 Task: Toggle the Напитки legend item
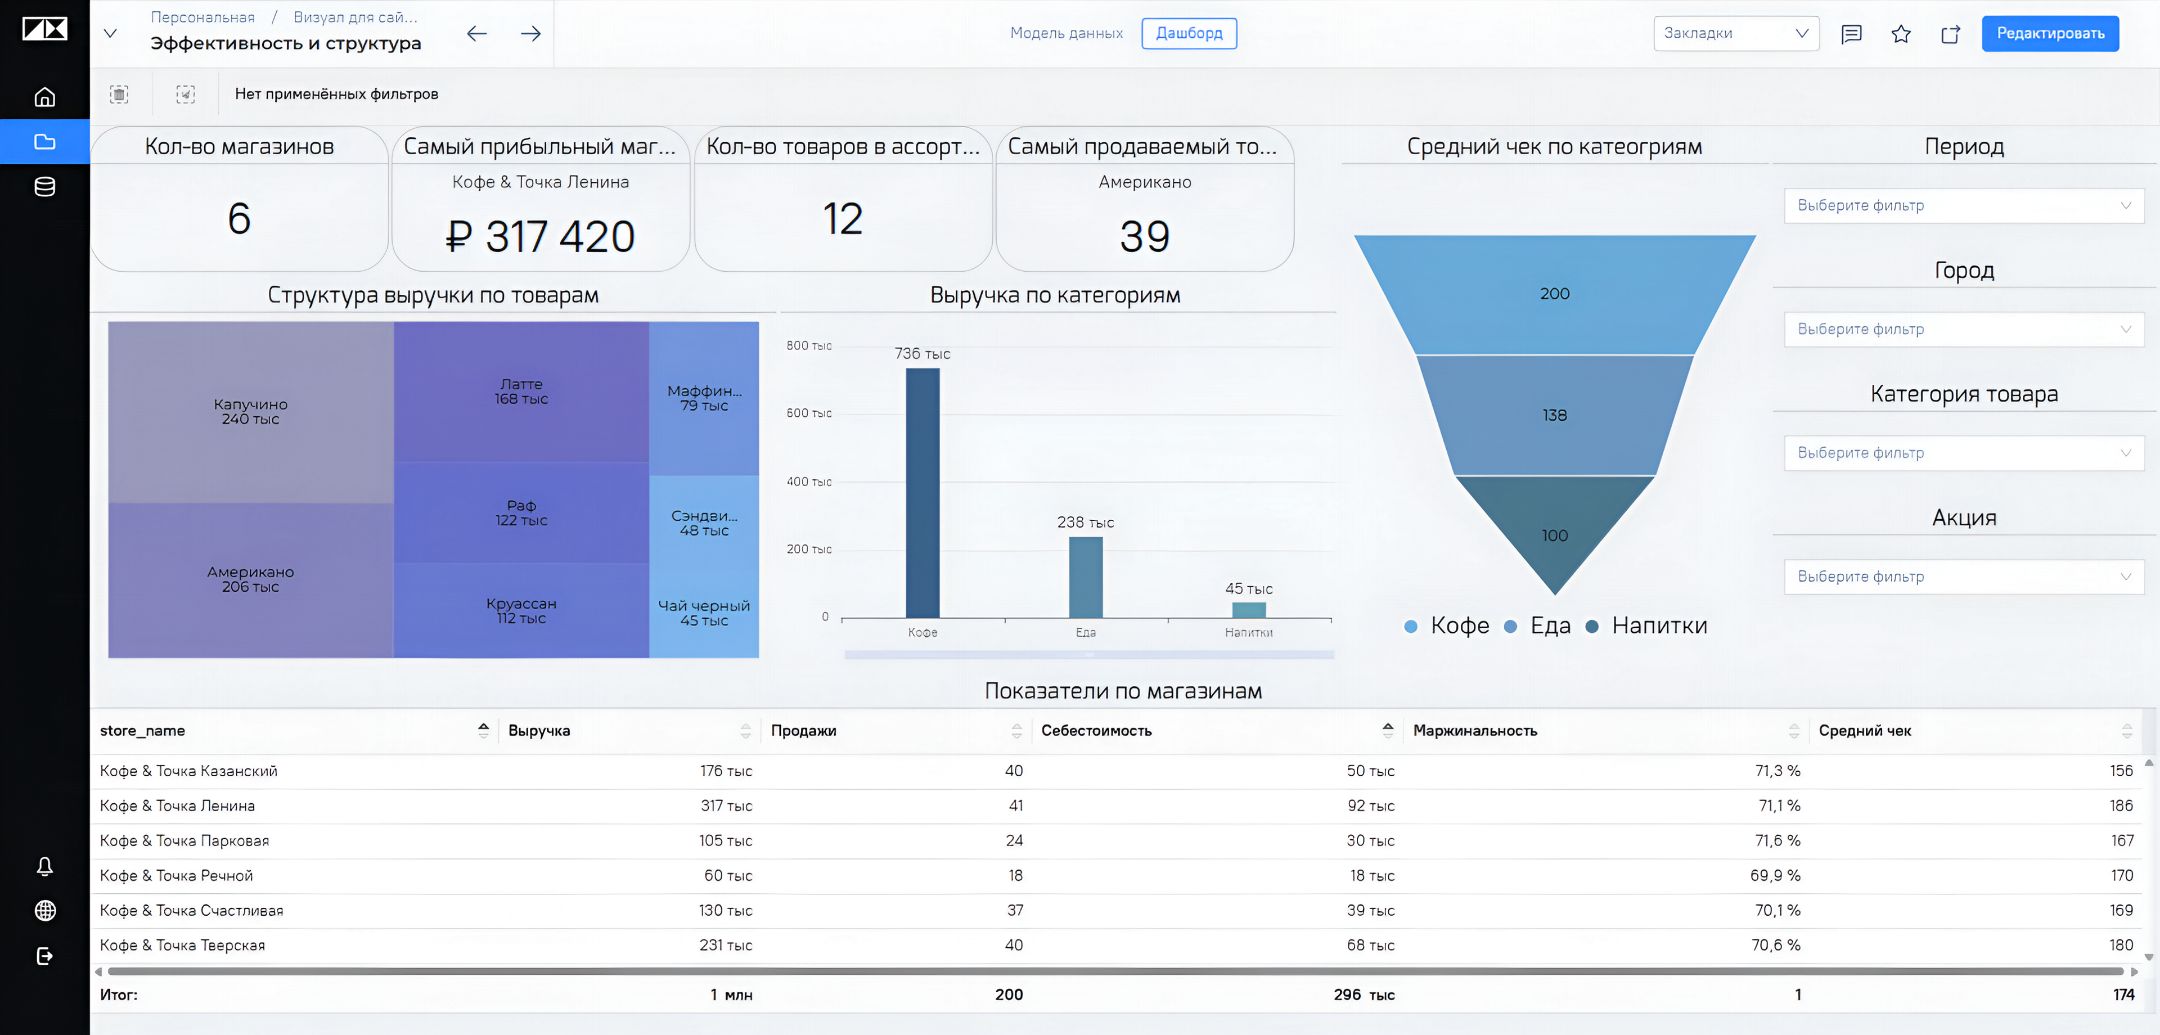coord(1647,626)
